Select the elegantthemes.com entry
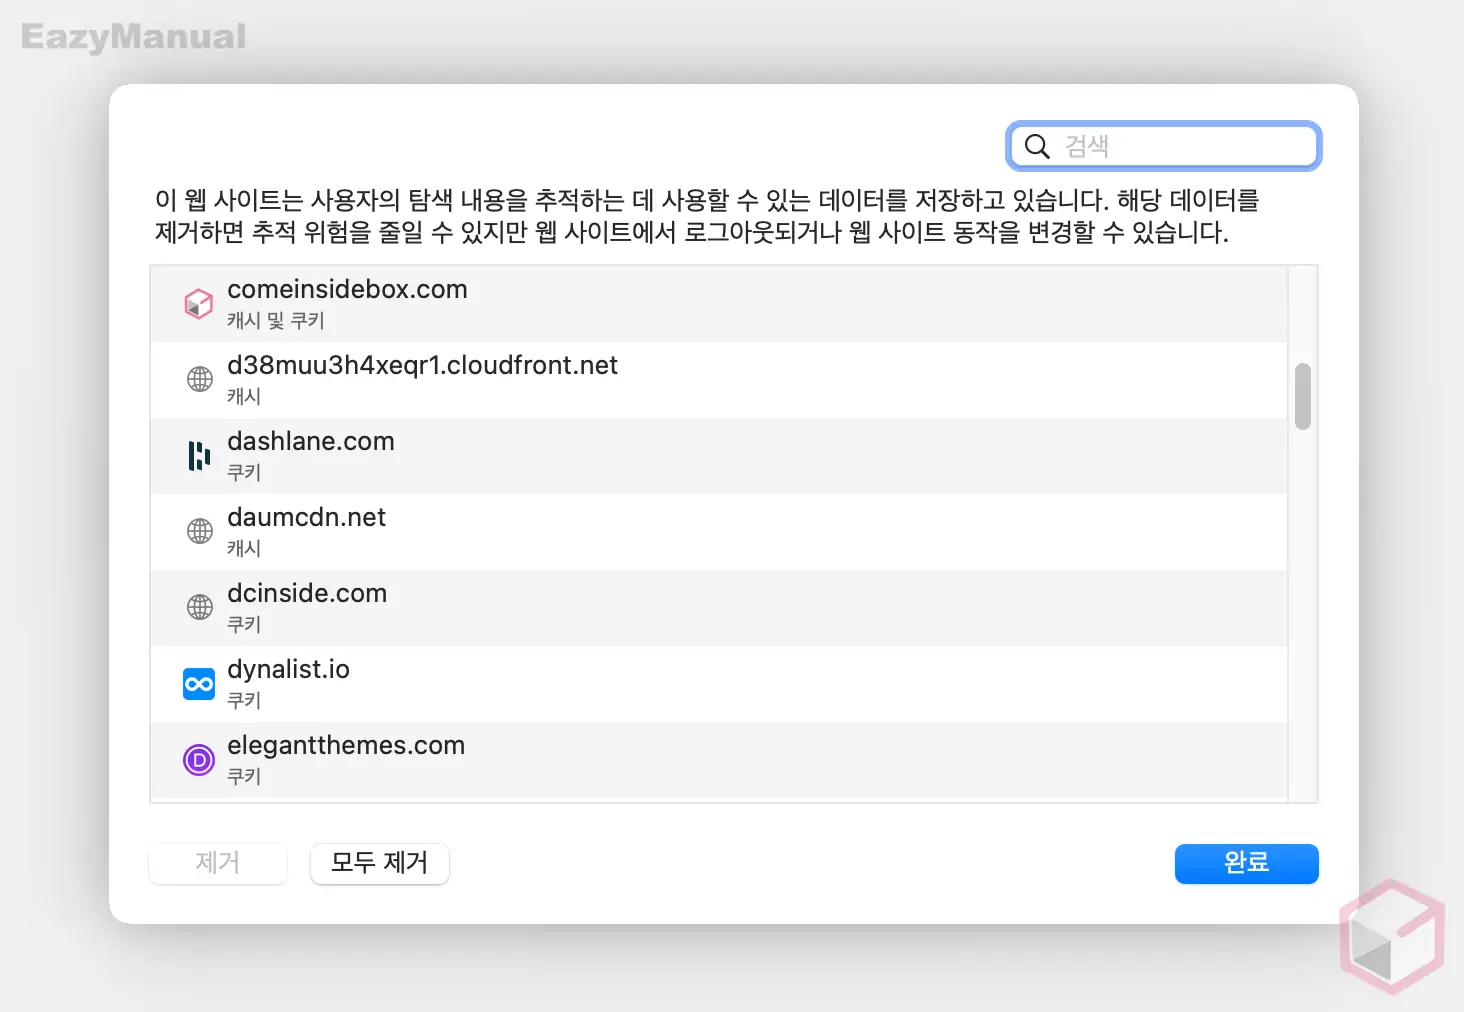The width and height of the screenshot is (1464, 1012). pos(719,760)
